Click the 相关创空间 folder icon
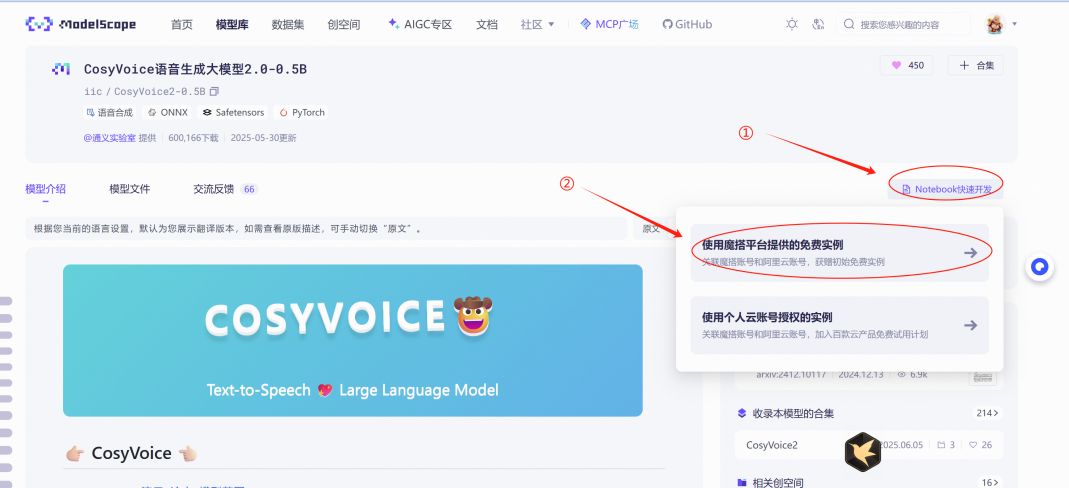 pyautogui.click(x=742, y=483)
